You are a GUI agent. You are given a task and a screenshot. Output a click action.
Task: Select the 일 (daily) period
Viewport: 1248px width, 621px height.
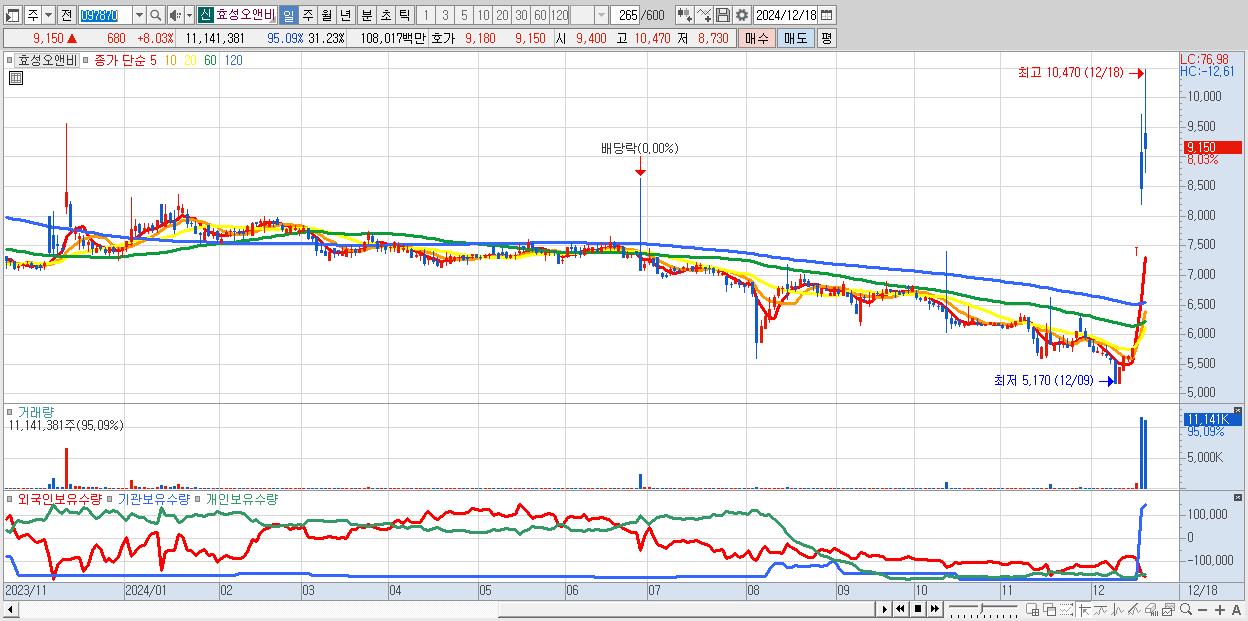(288, 15)
